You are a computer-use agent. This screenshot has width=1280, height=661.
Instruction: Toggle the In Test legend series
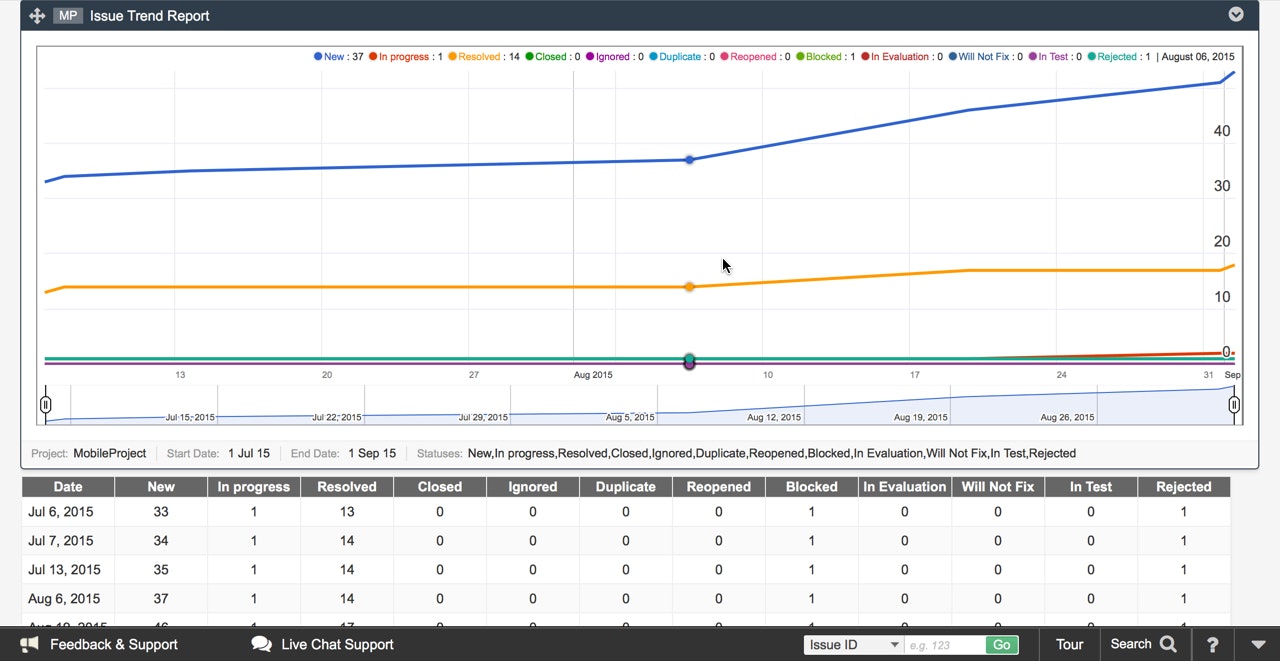[1055, 57]
